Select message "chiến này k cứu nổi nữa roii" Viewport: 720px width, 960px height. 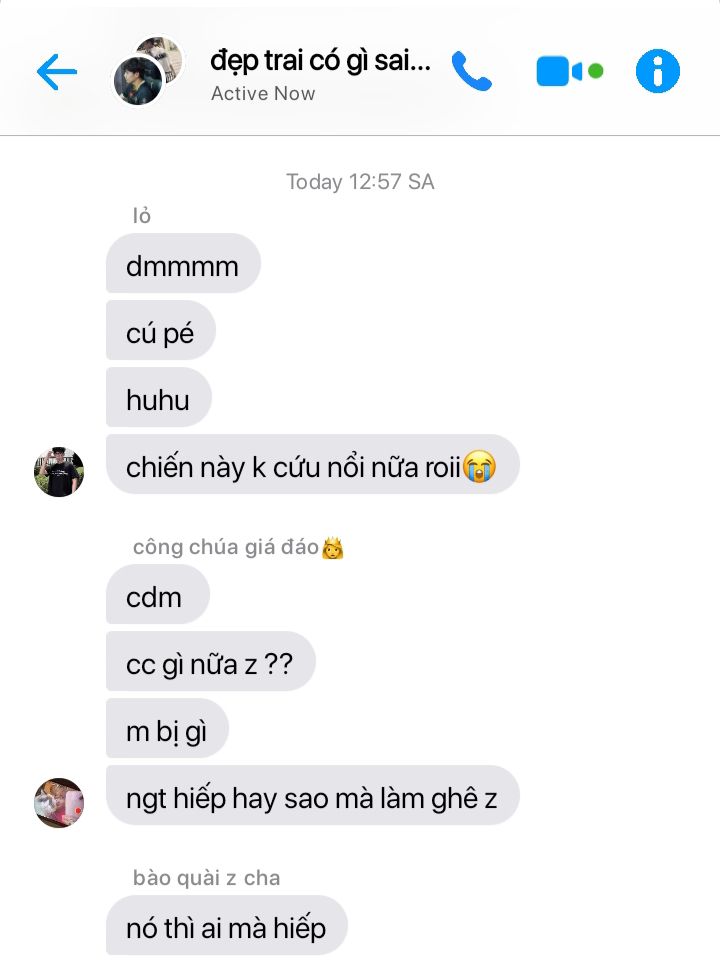tap(313, 465)
